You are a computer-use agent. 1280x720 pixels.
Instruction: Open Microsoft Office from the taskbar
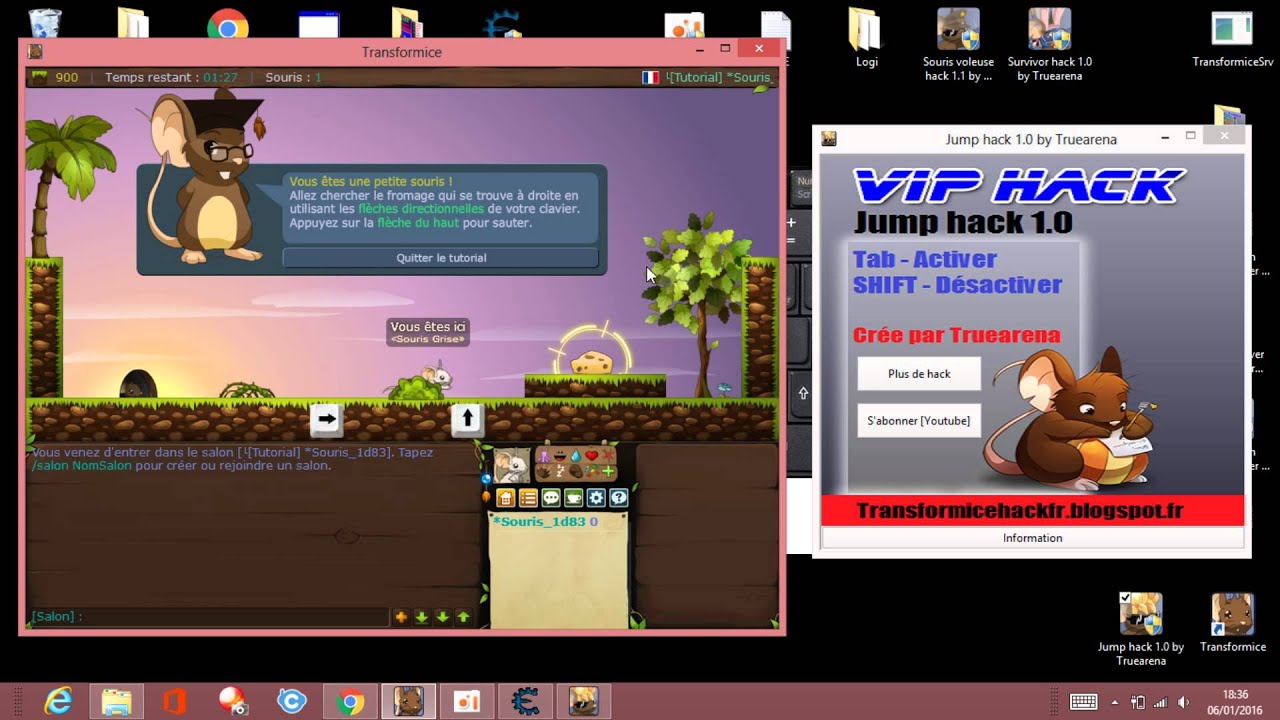(x=175, y=702)
